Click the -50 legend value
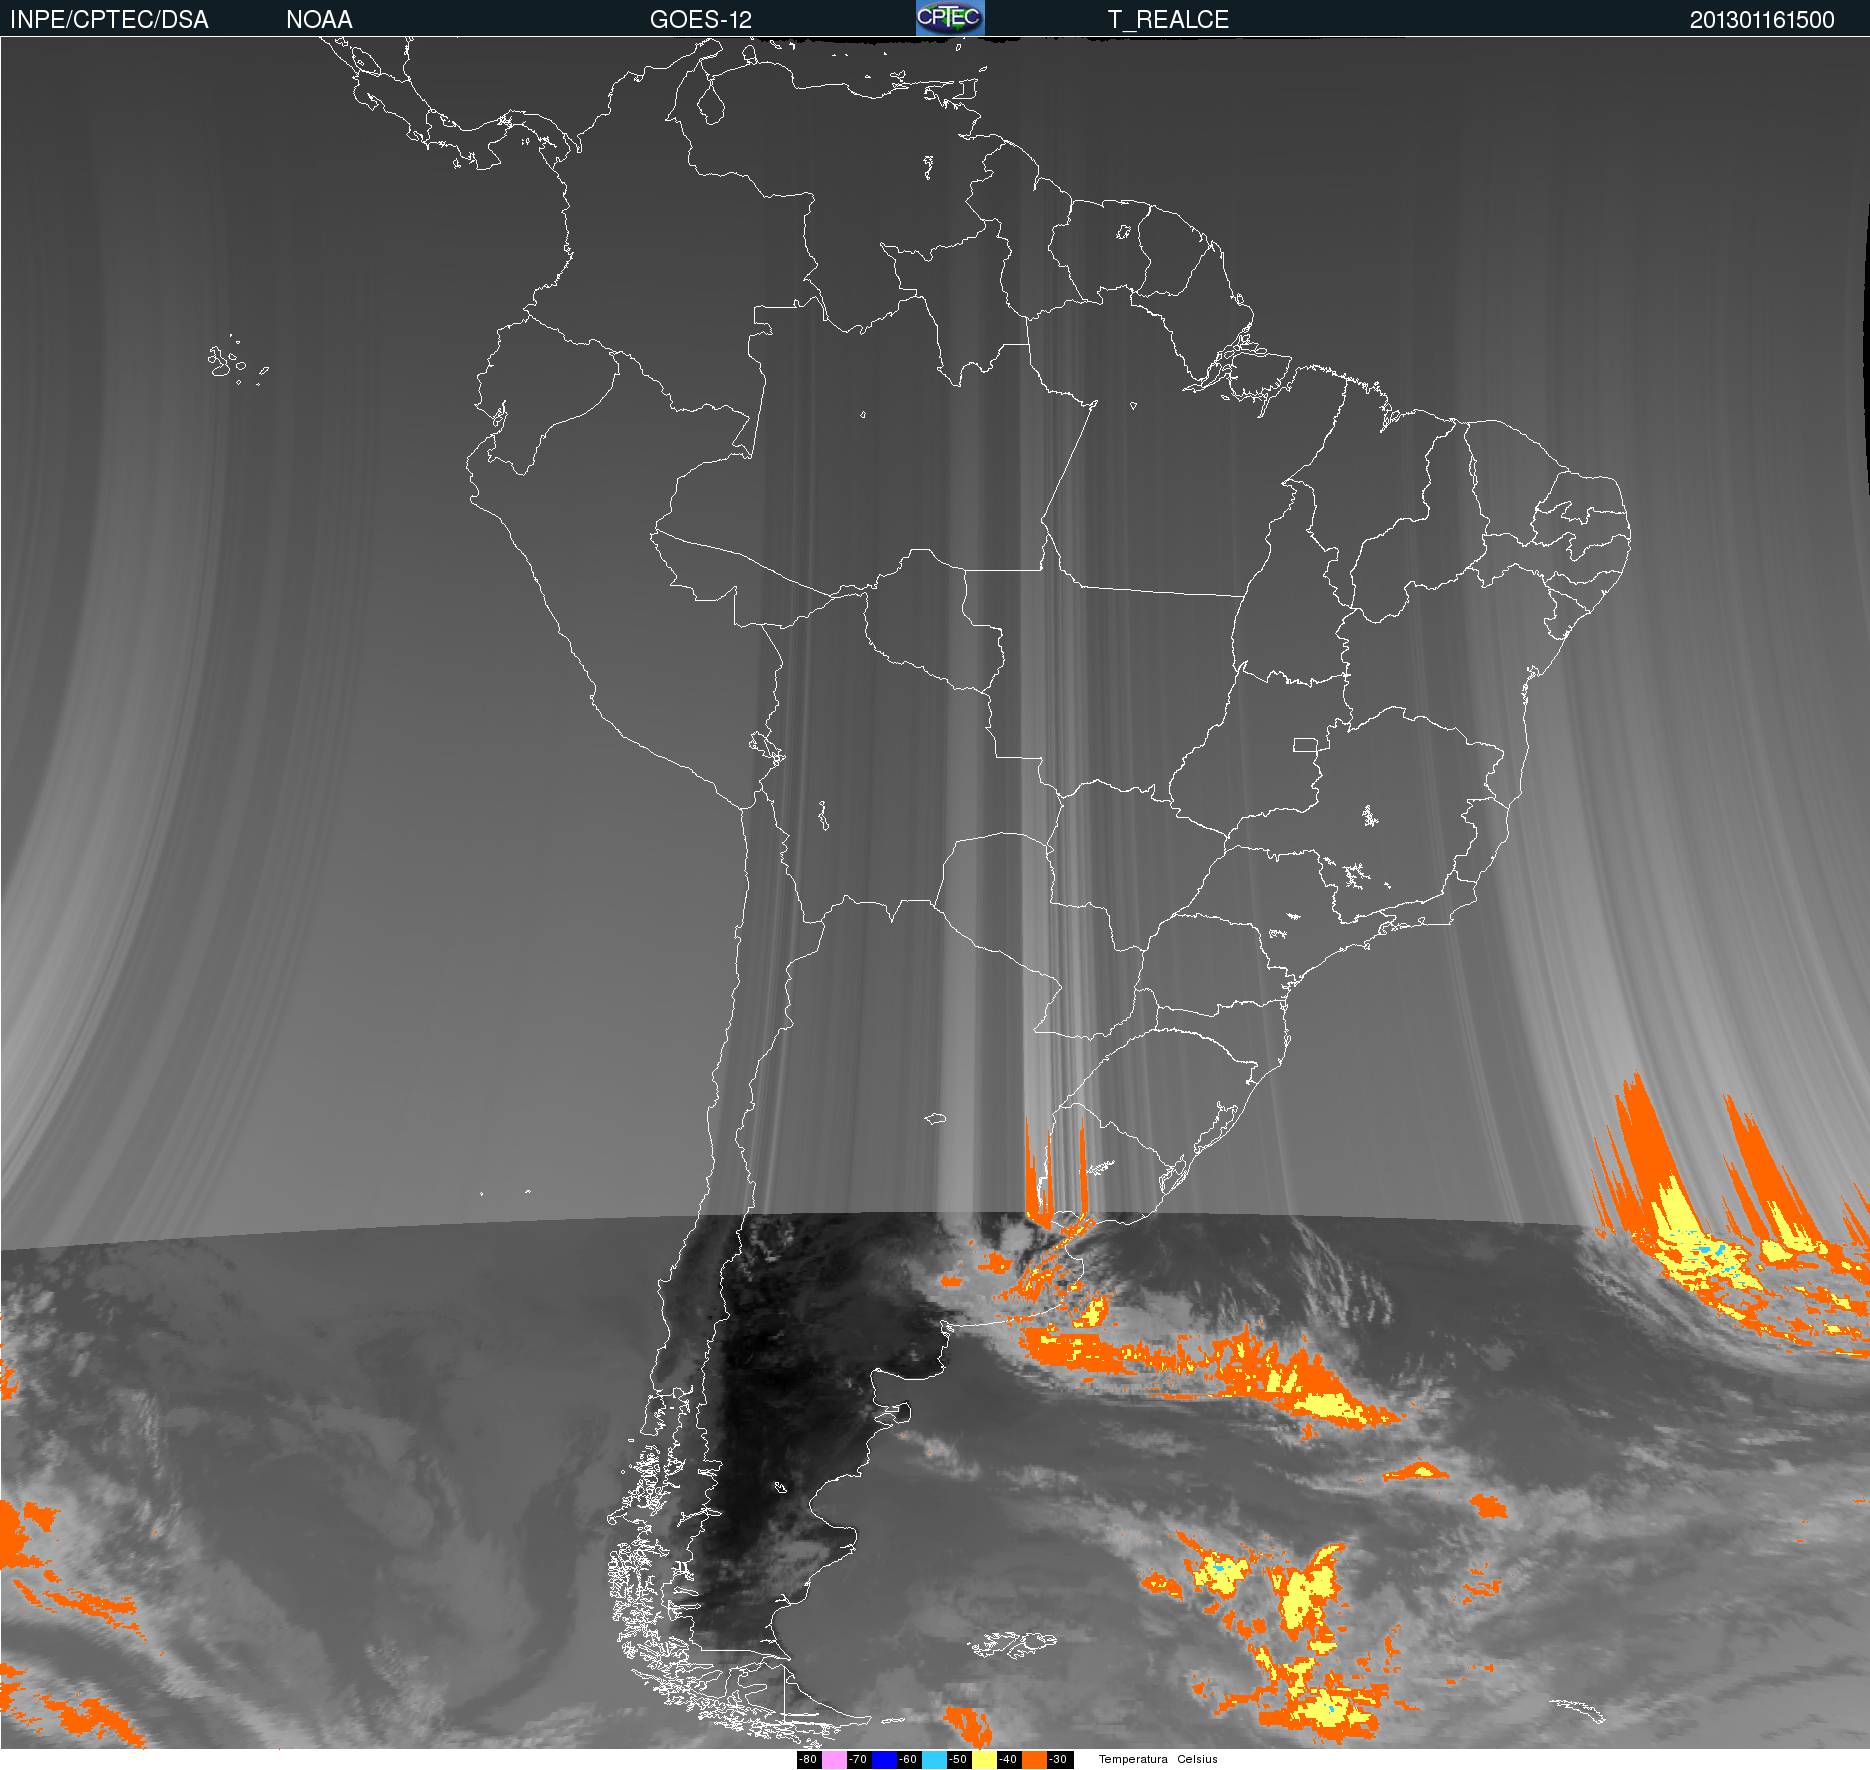Screen dimensions: 1870x1770 [x=958, y=1760]
